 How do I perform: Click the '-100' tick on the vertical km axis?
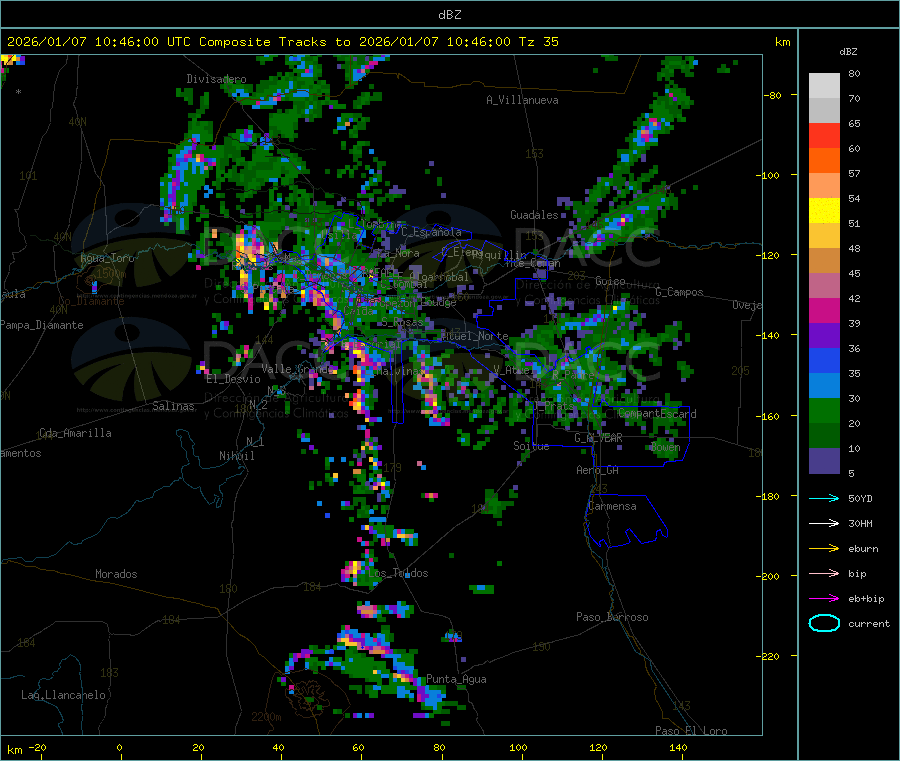767,175
